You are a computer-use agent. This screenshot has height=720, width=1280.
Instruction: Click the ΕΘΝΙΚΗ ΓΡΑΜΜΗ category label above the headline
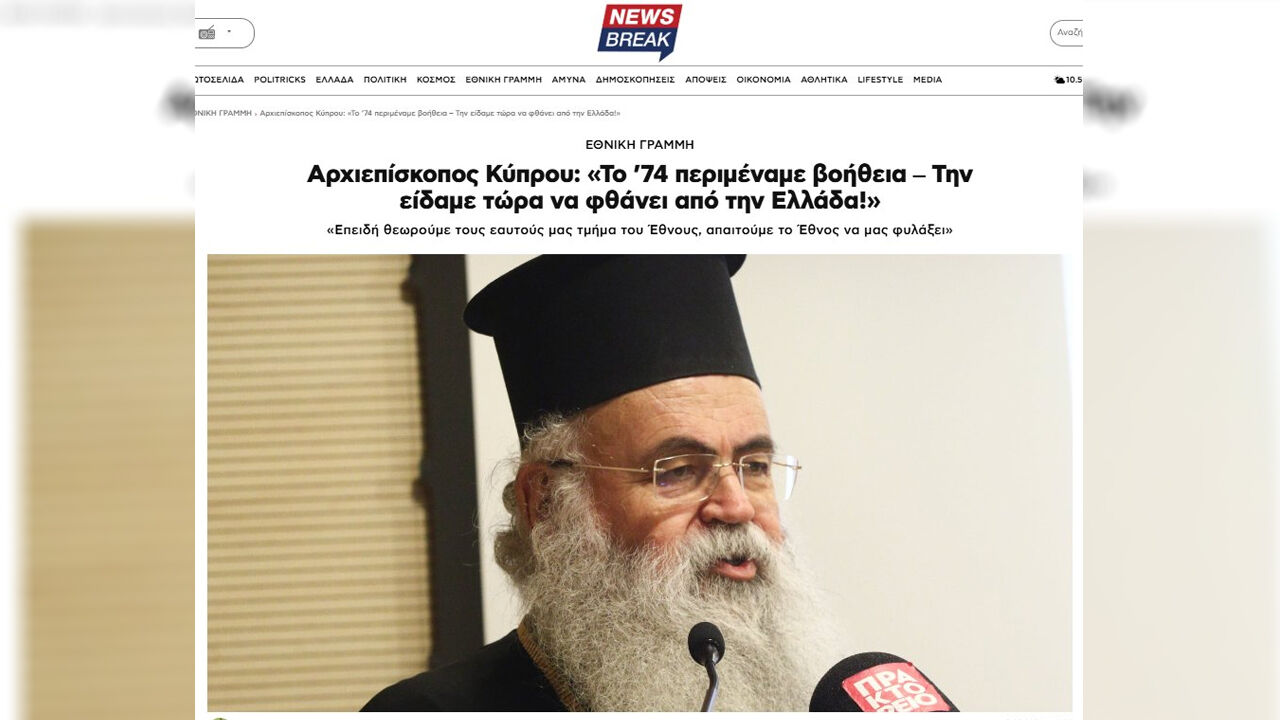pos(640,145)
